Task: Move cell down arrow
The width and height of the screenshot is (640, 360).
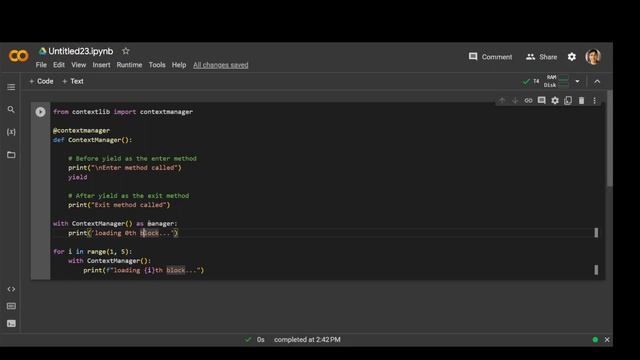Action: coord(515,100)
